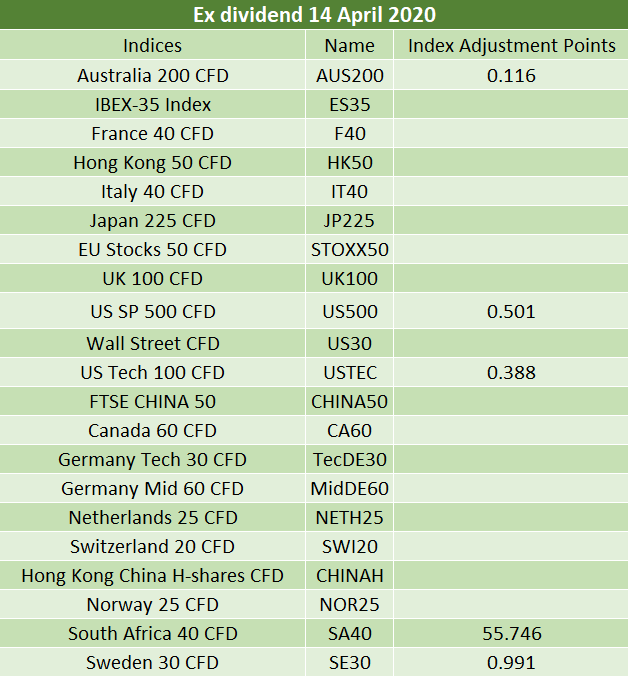
Task: Select the 'Germany Tech 30 CFD' cell
Action: click(153, 460)
